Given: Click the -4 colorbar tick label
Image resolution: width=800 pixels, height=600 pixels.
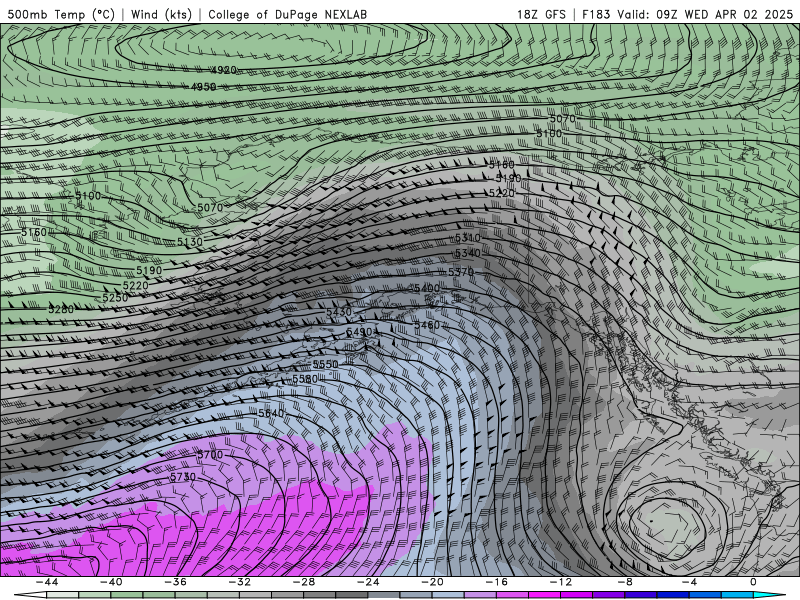Looking at the screenshot, I should (689, 582).
